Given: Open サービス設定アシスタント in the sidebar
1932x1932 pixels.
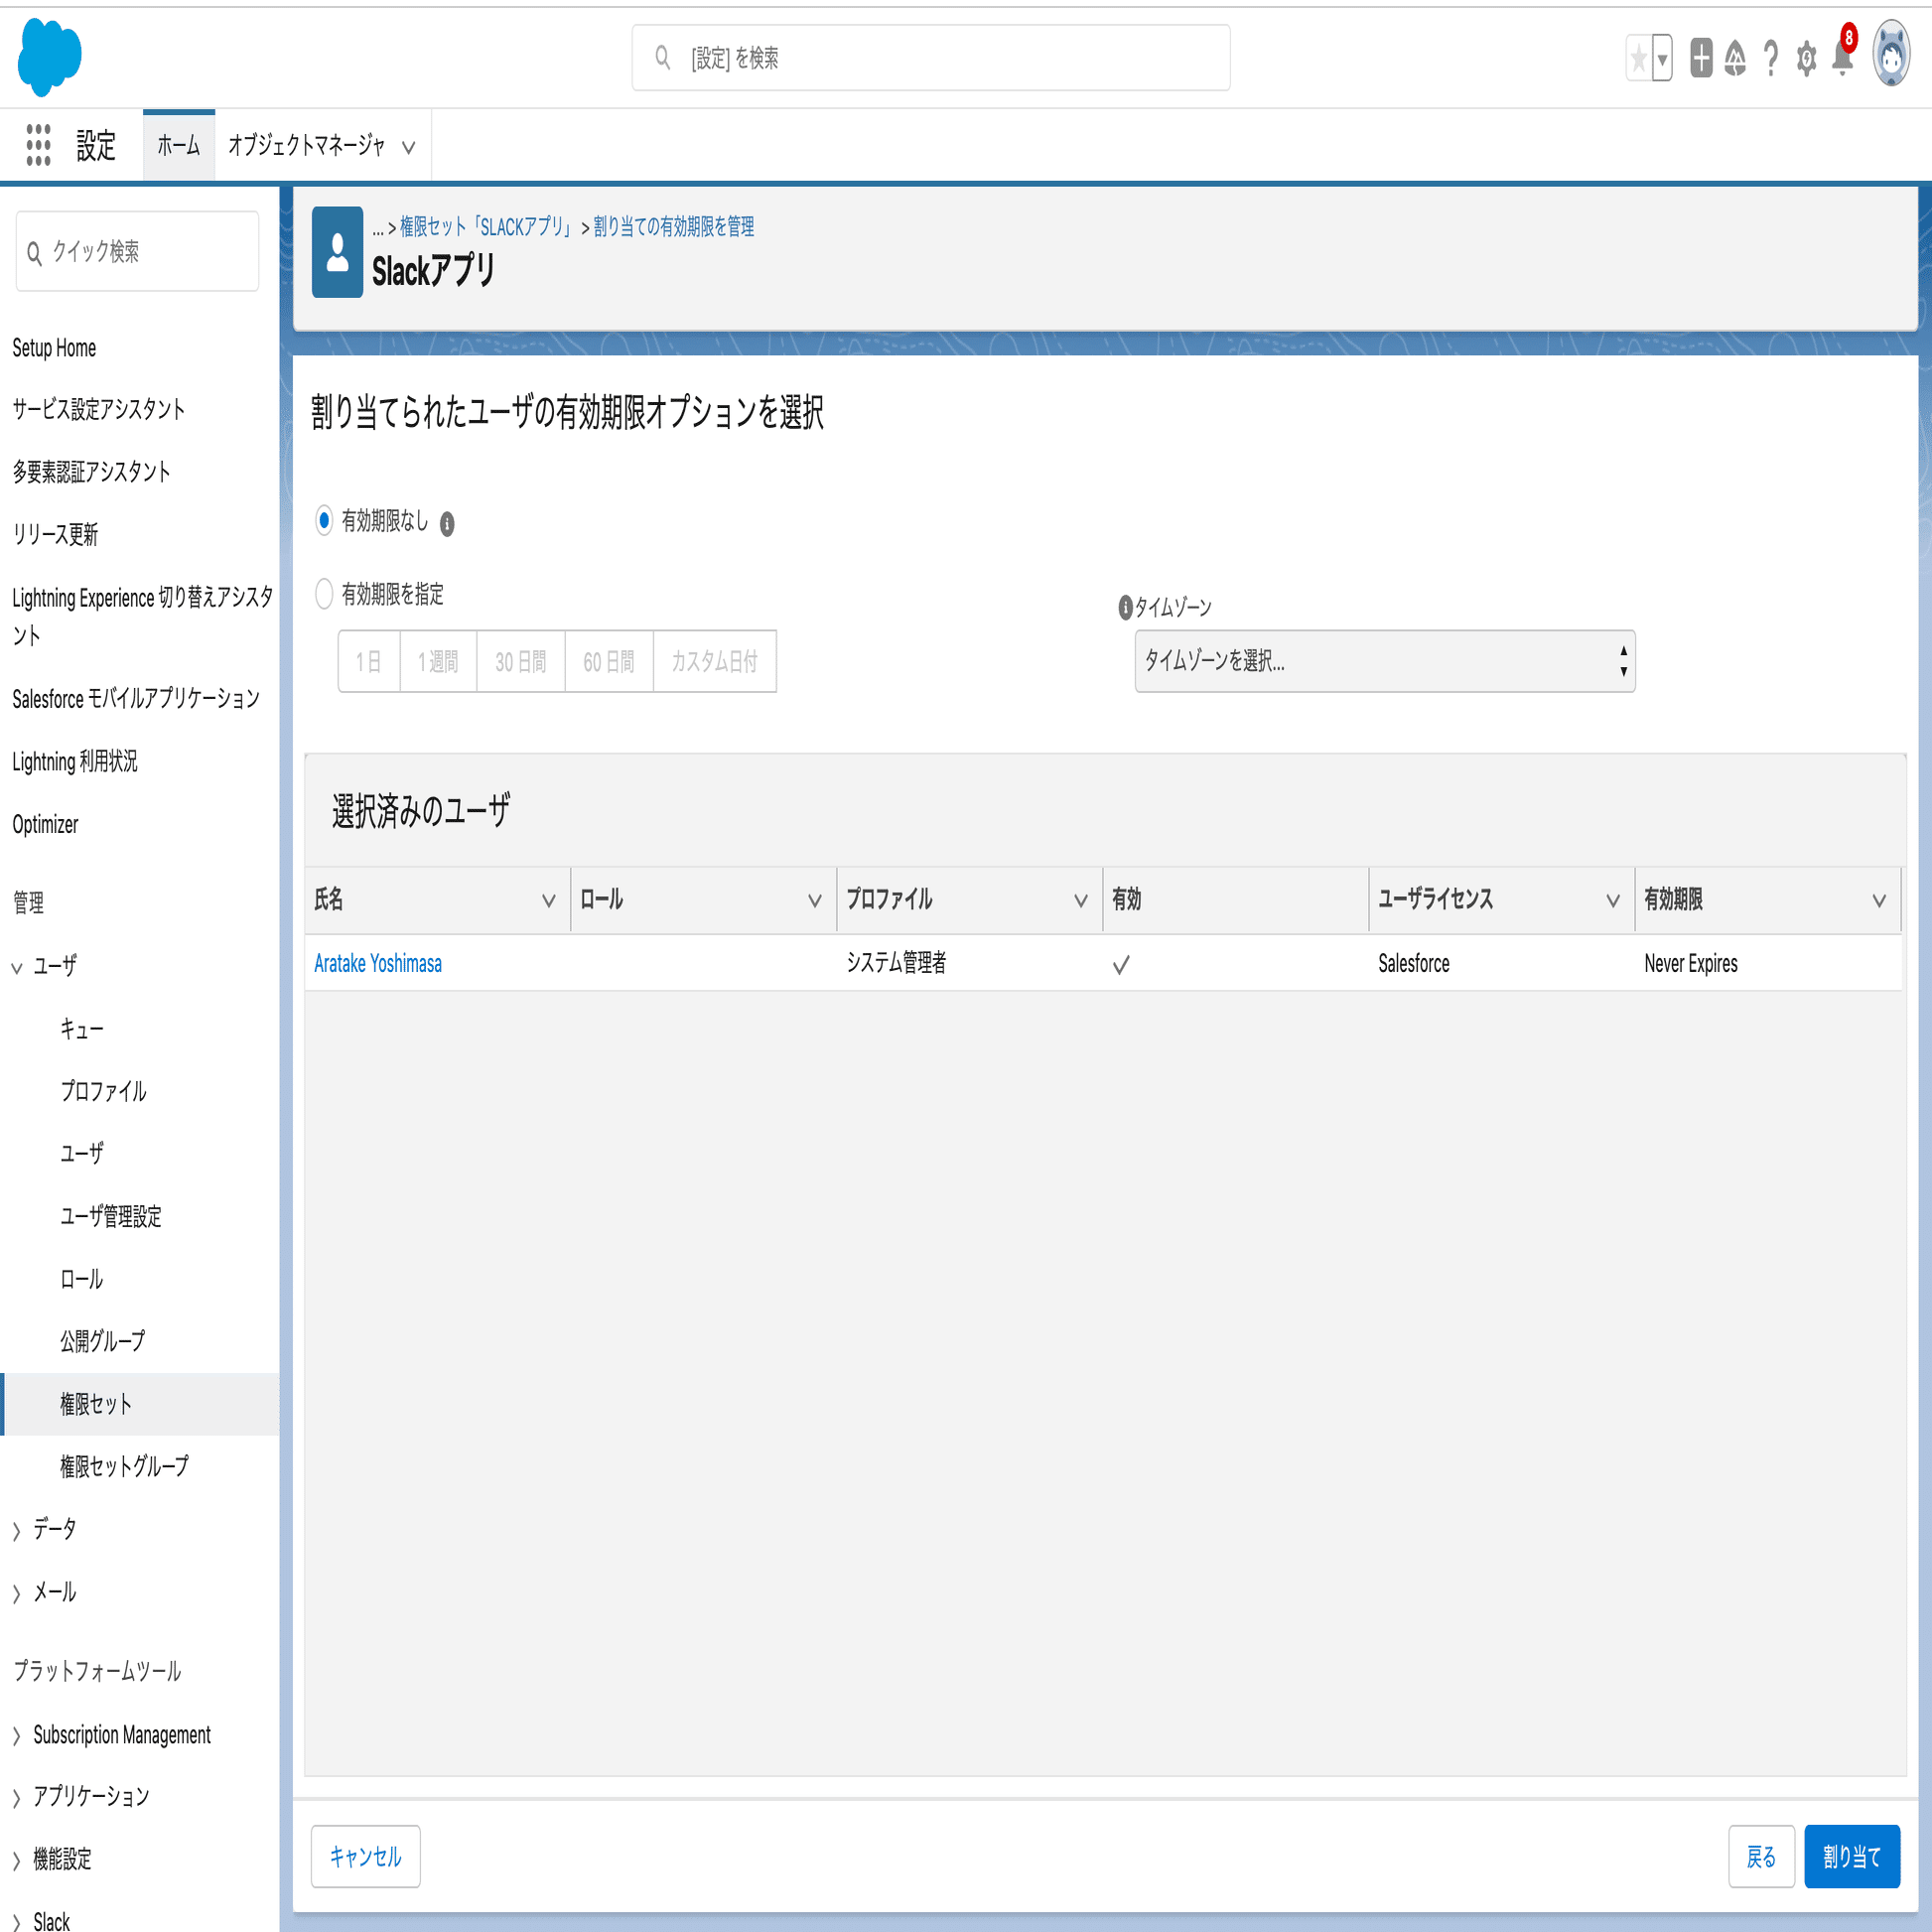Looking at the screenshot, I should point(99,409).
